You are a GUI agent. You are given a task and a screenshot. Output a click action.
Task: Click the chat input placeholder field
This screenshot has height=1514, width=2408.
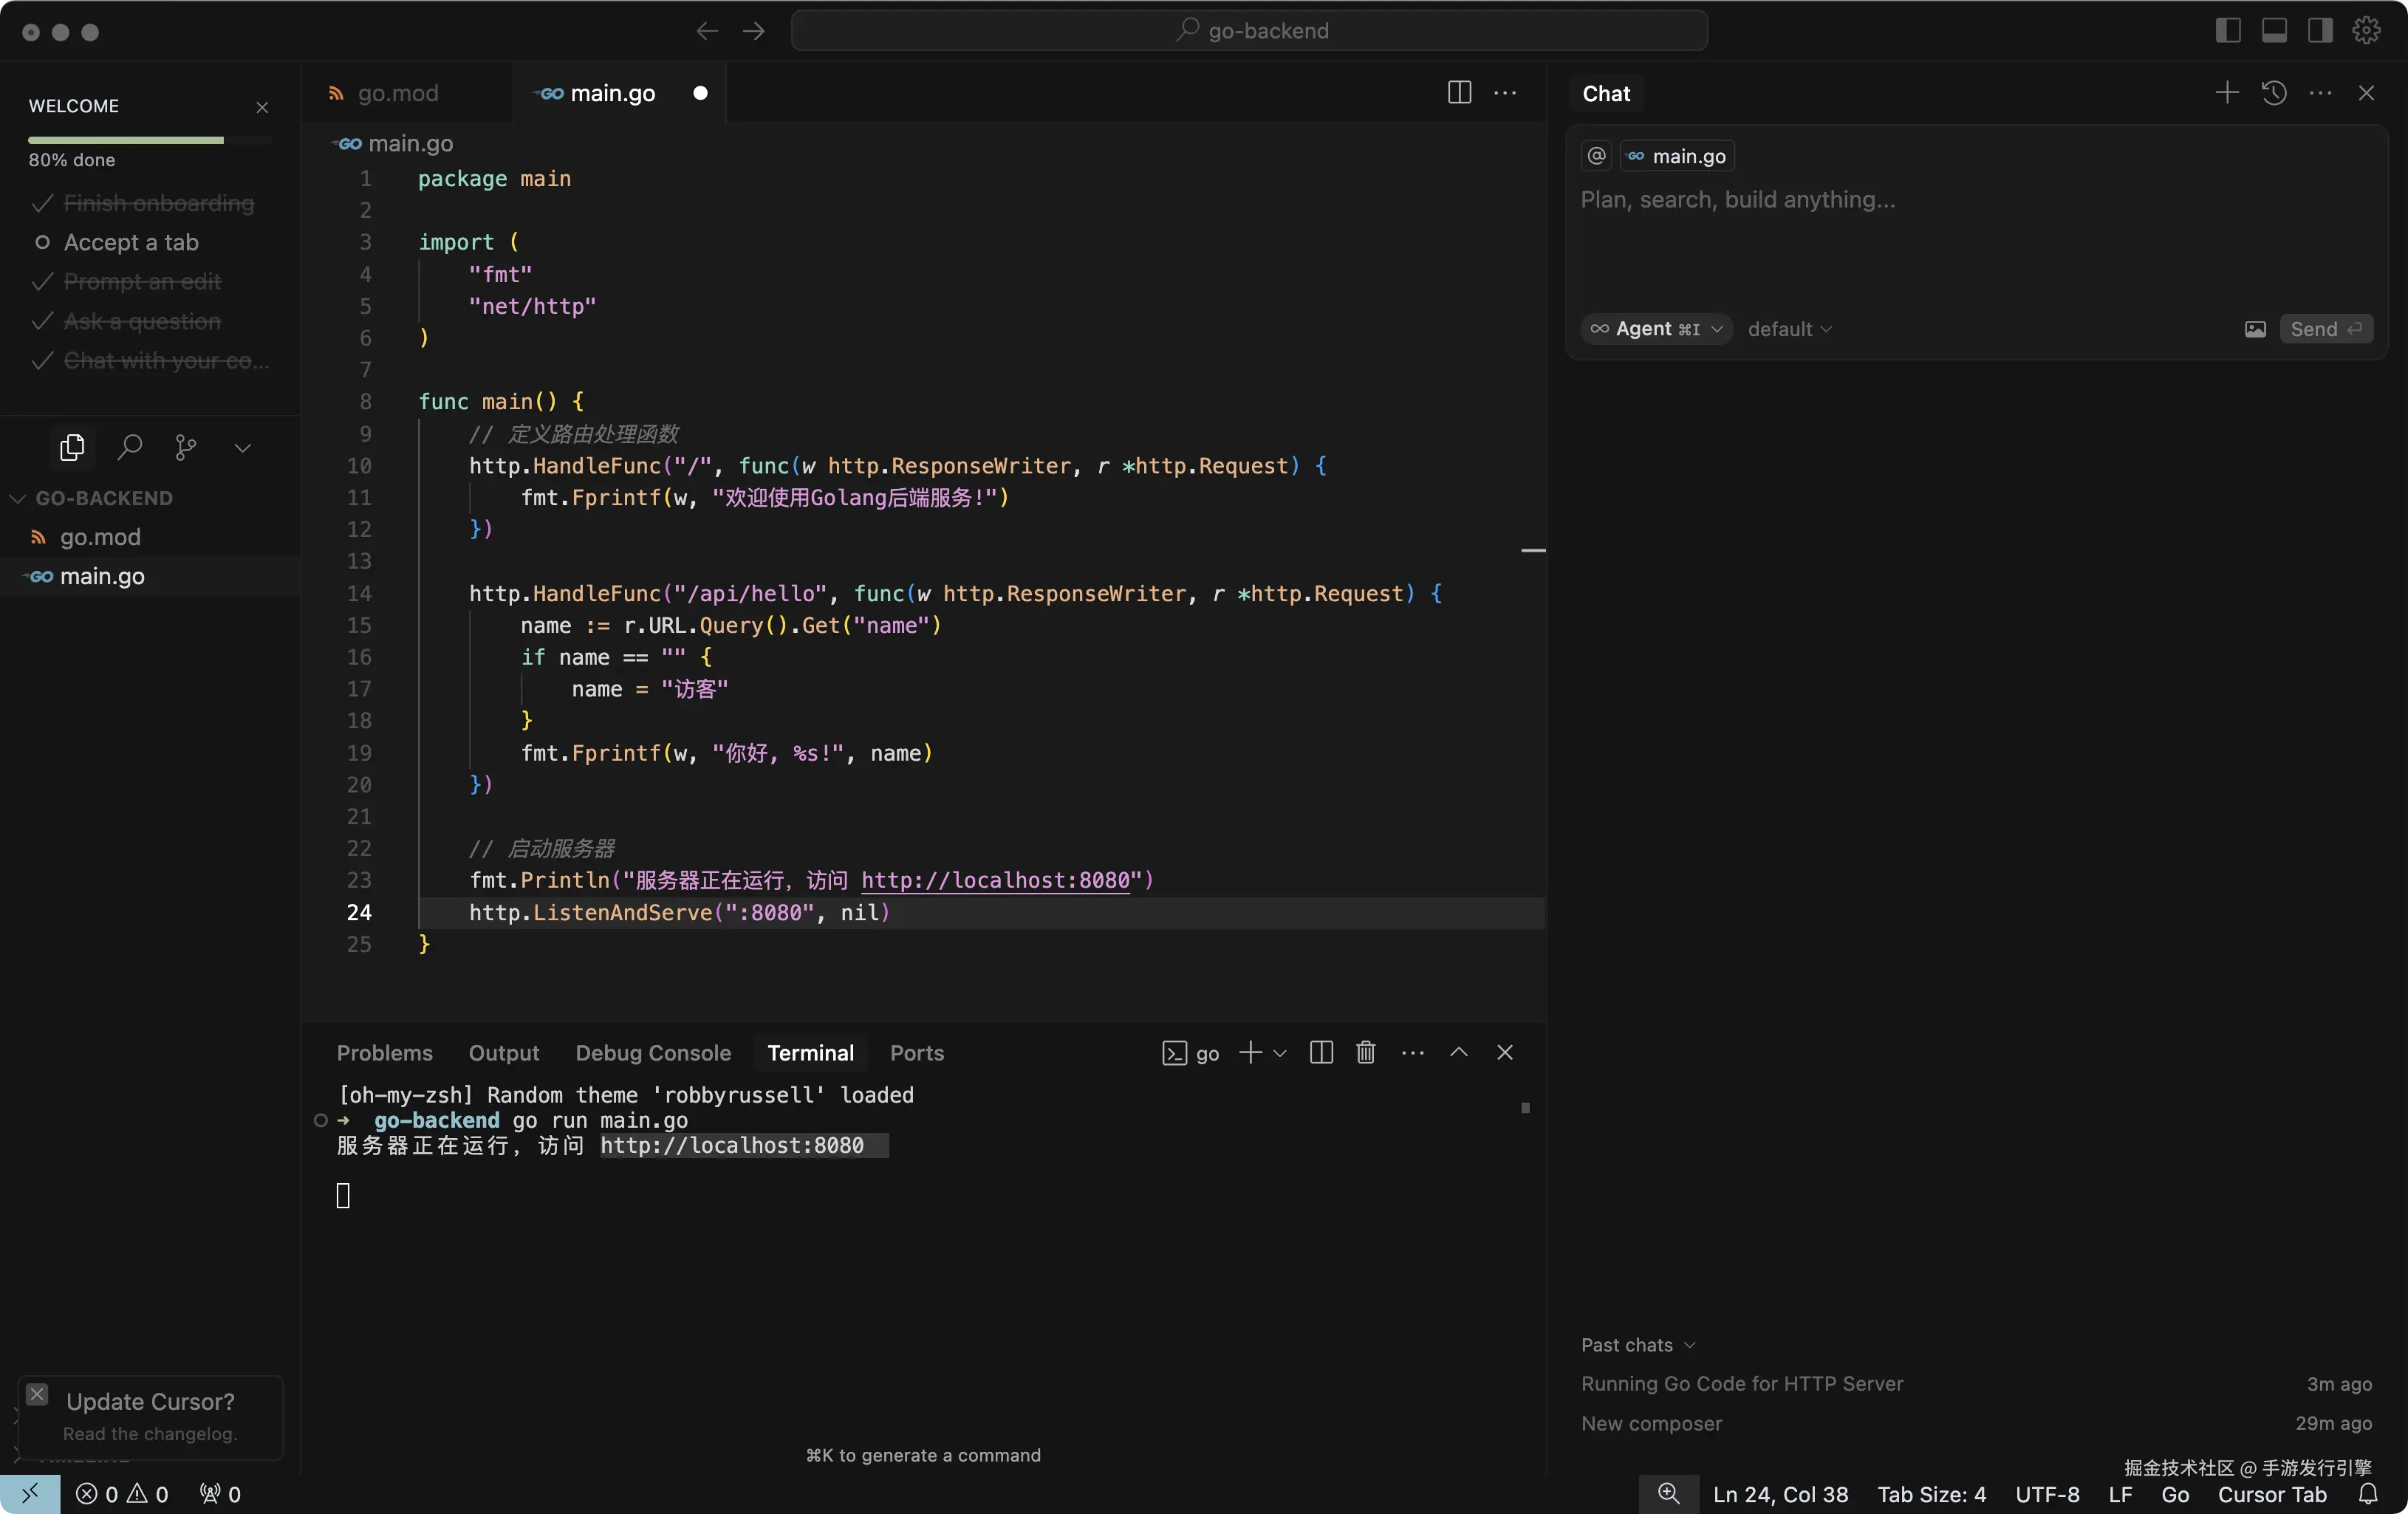click(1738, 200)
